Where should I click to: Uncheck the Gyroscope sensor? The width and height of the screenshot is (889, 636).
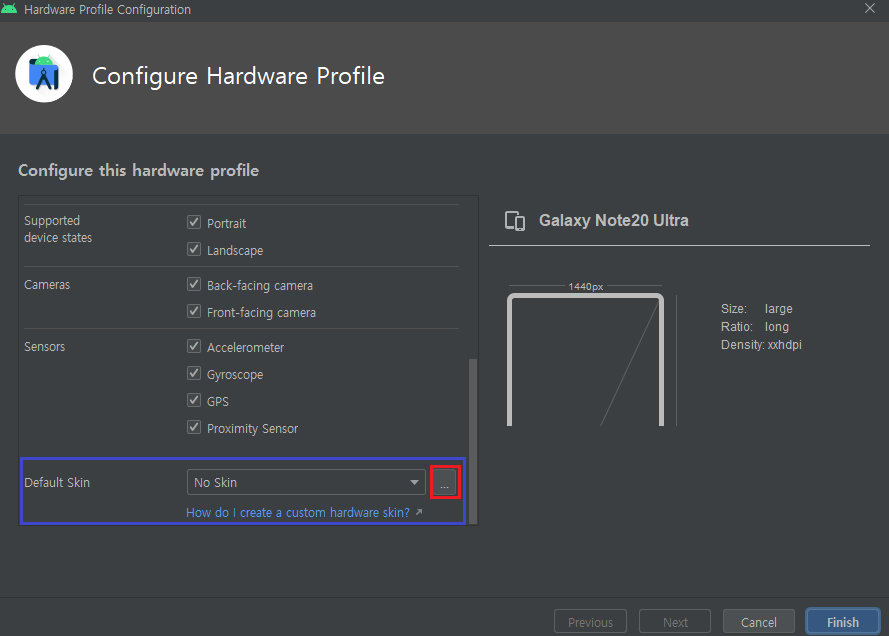tap(194, 374)
